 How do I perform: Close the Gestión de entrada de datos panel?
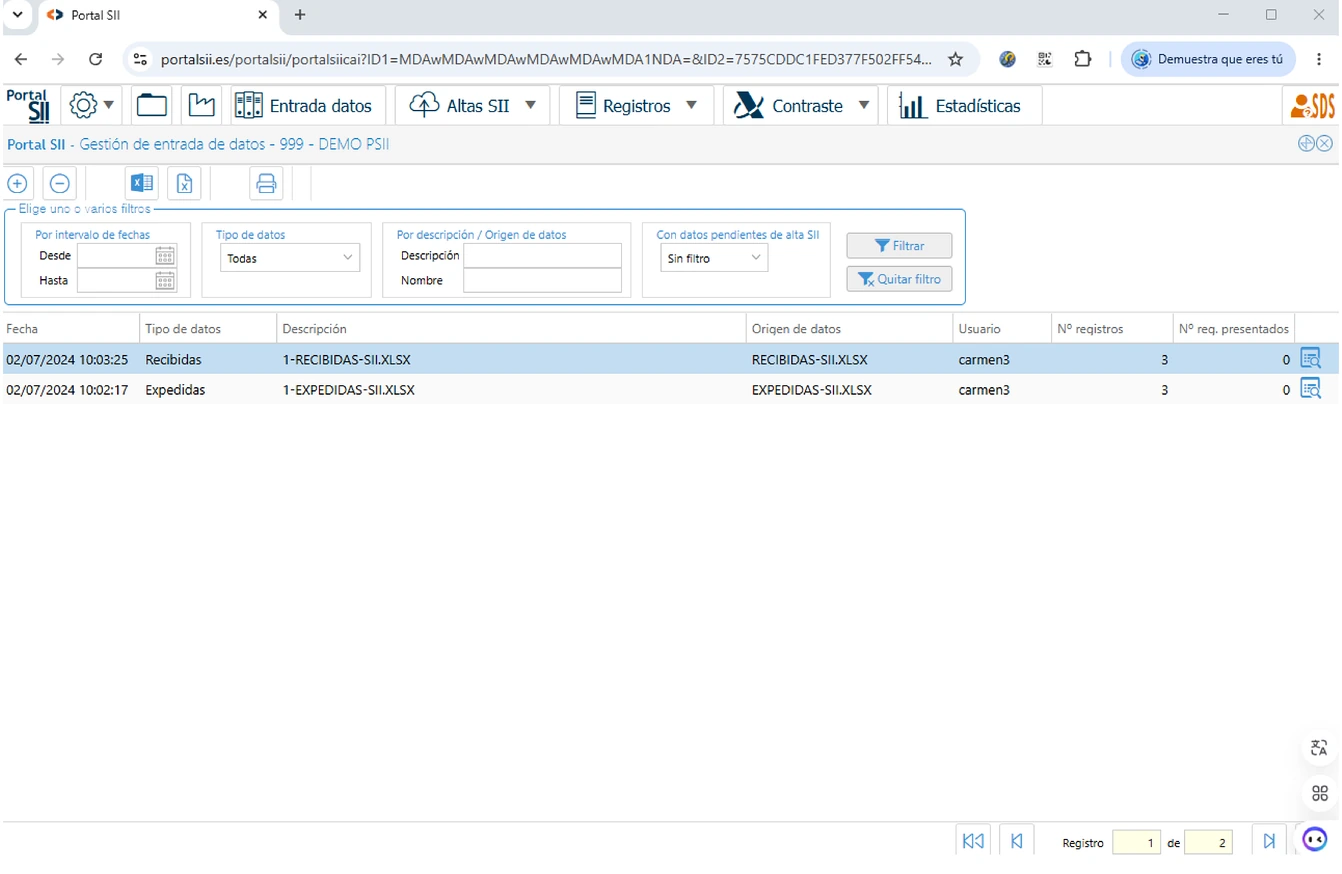click(1325, 144)
